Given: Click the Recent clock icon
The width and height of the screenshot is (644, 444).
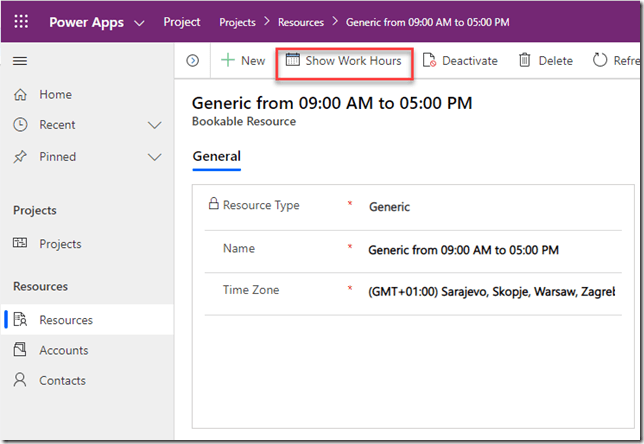Looking at the screenshot, I should (x=20, y=125).
